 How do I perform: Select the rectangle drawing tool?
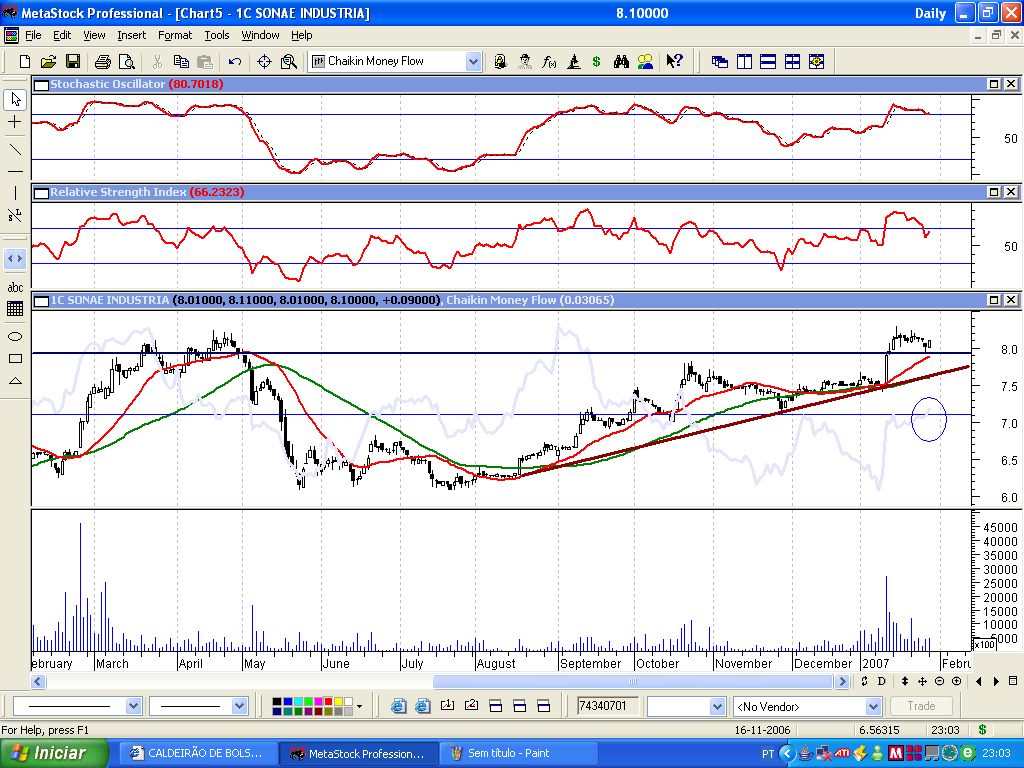(15, 358)
